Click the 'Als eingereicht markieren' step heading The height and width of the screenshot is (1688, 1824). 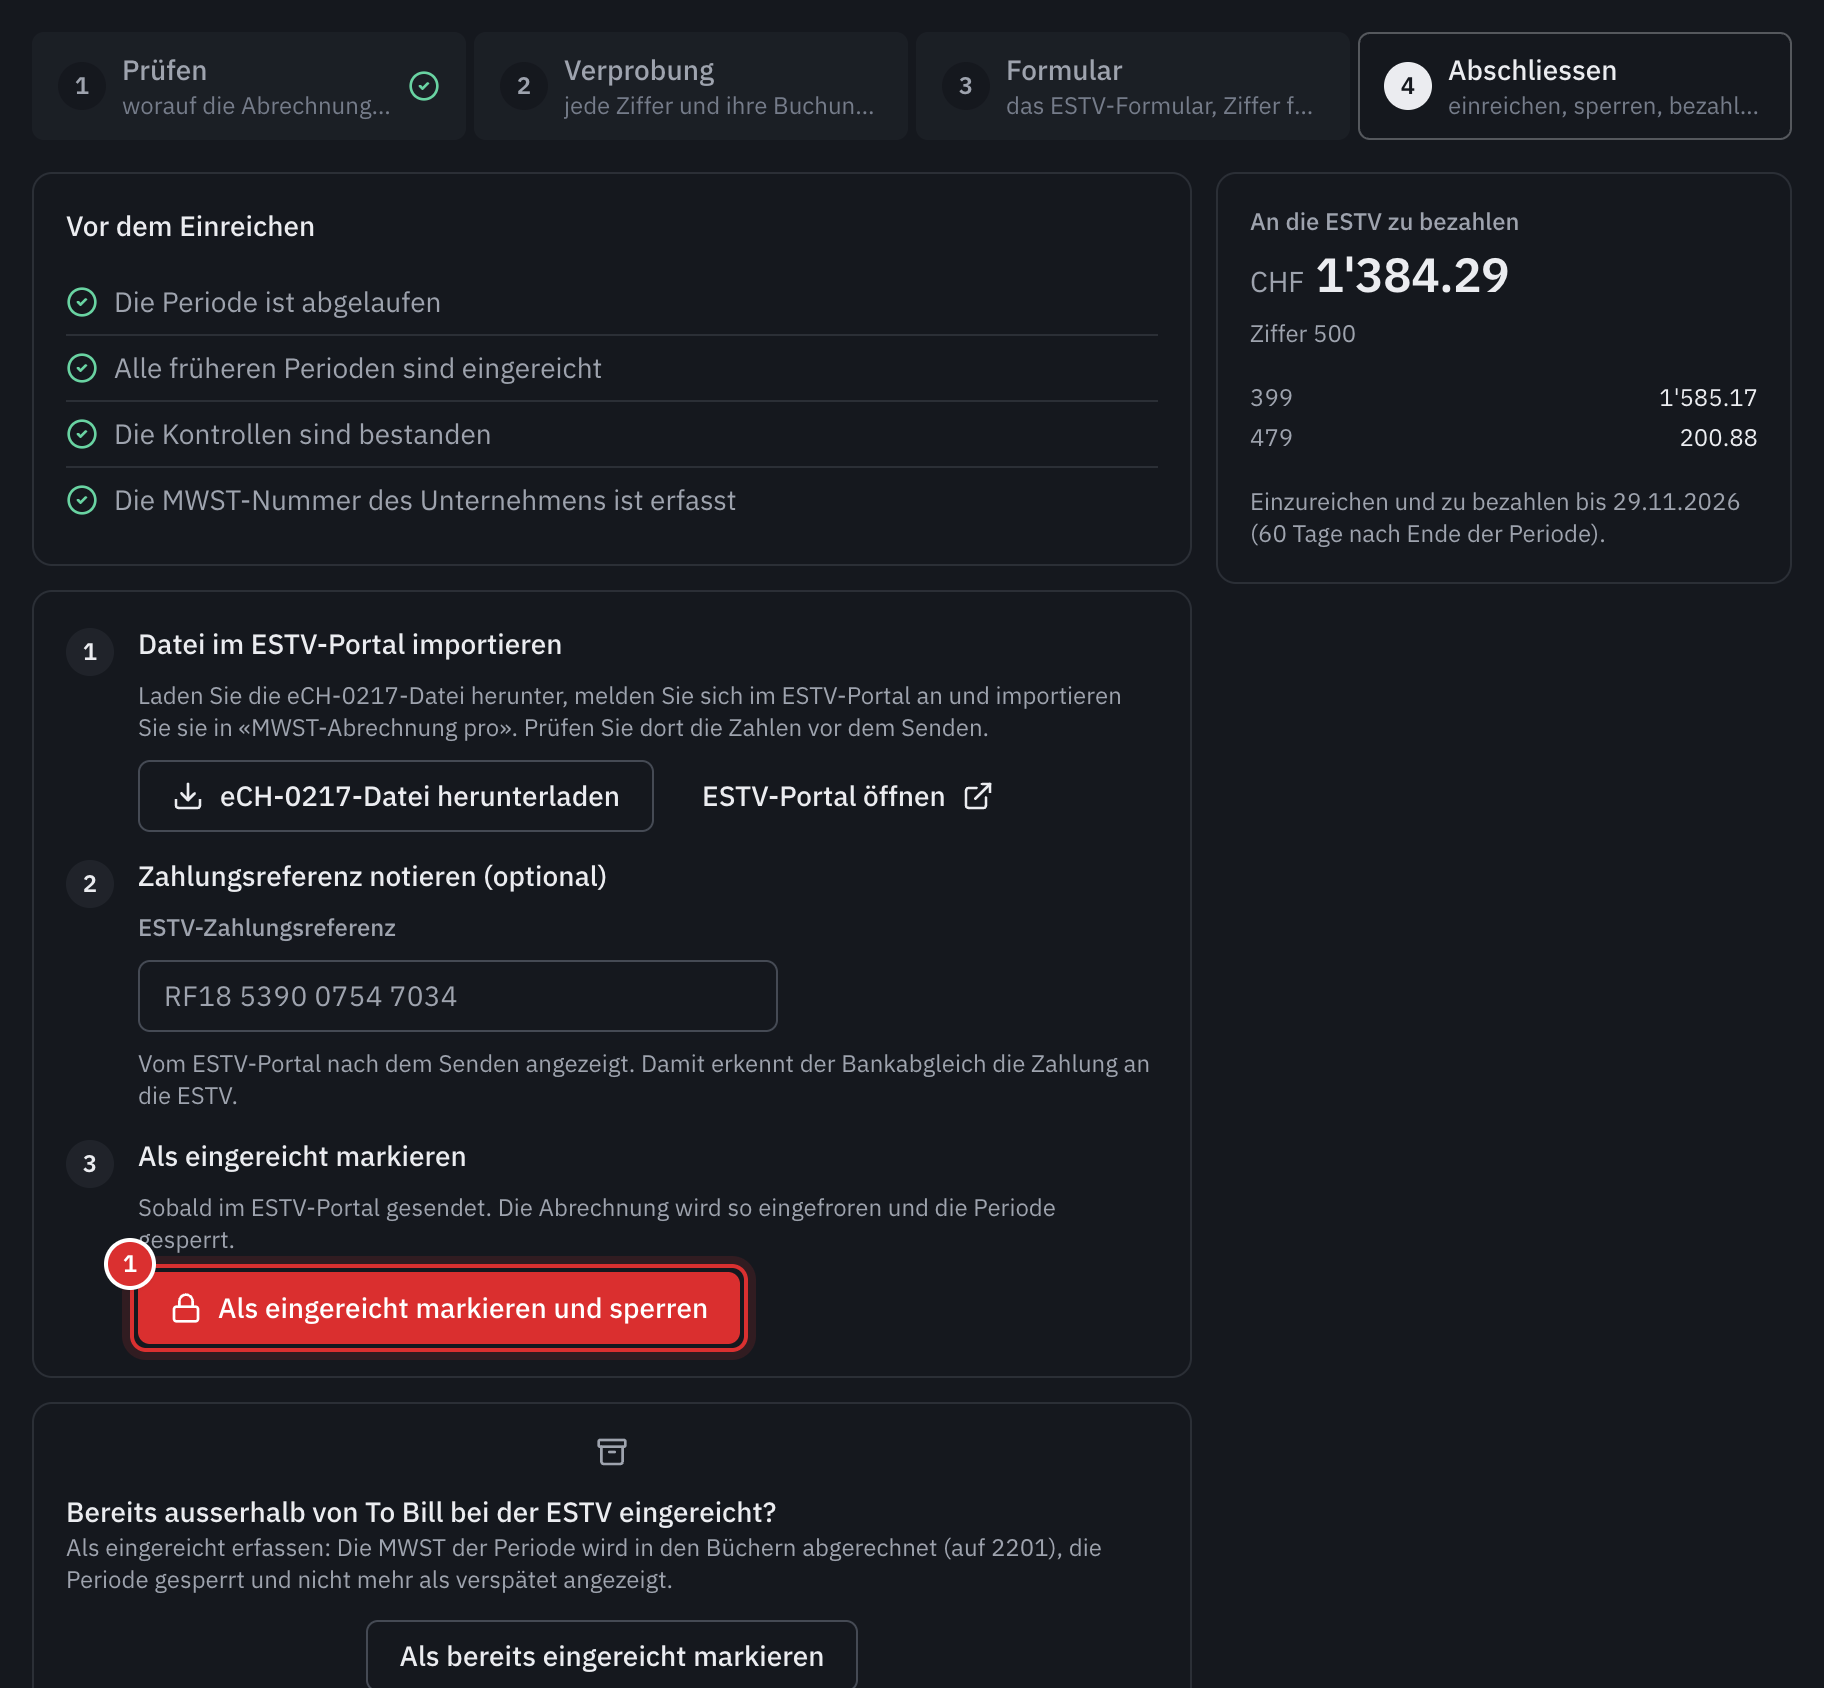[302, 1157]
